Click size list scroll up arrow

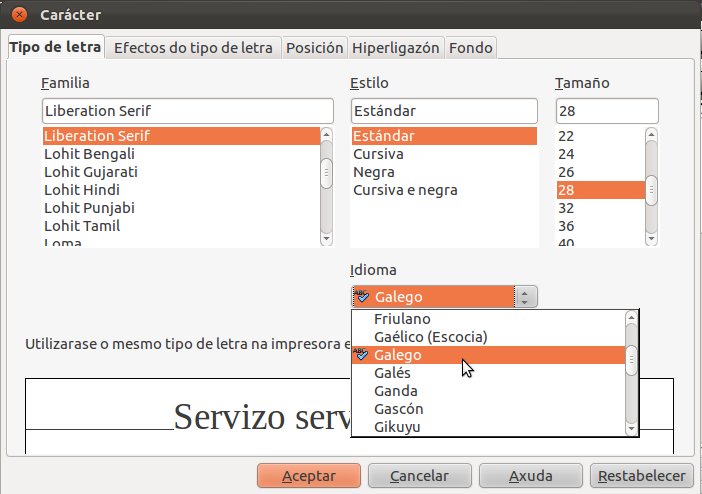(x=651, y=134)
